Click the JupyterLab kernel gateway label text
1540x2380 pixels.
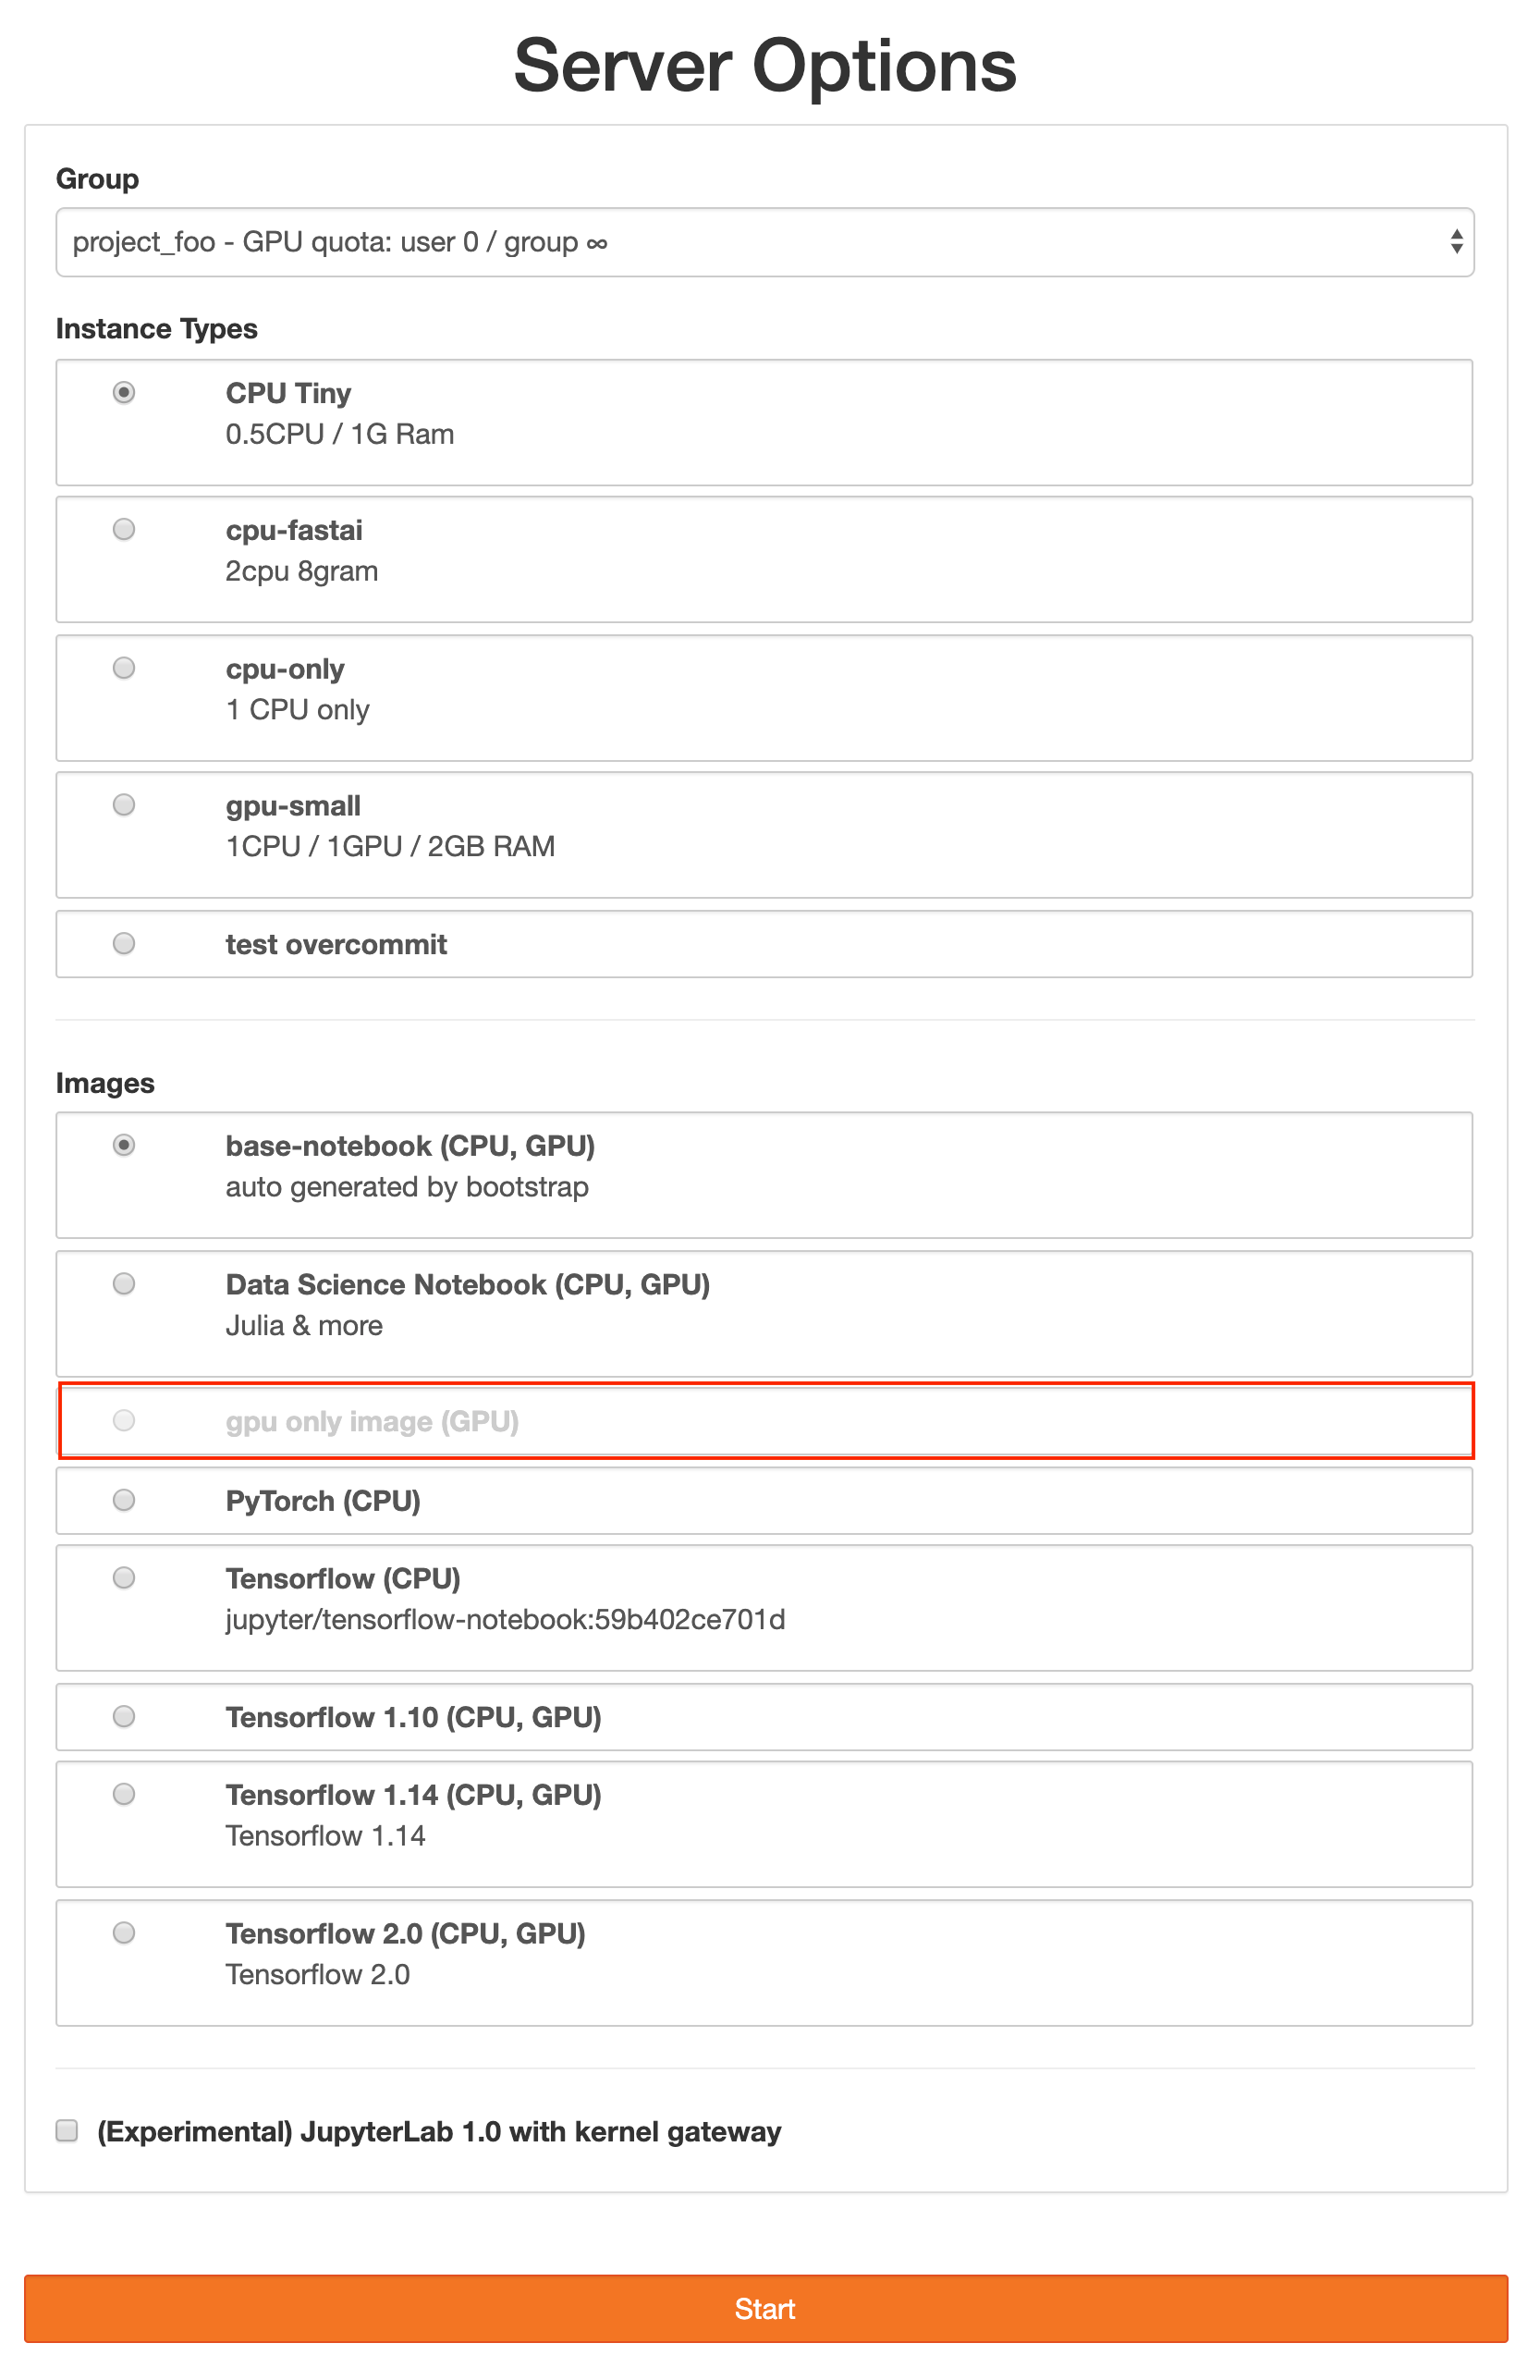439,2131
